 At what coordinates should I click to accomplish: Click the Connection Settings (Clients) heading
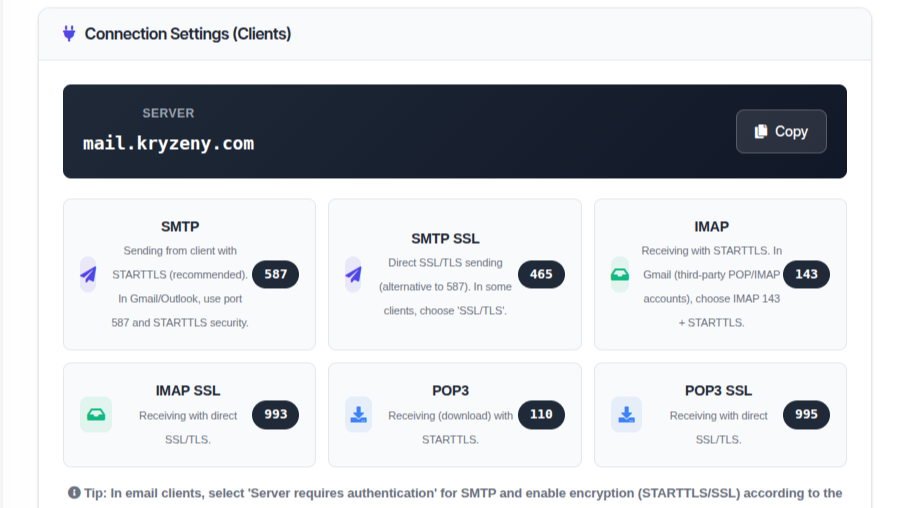pyautogui.click(x=187, y=34)
